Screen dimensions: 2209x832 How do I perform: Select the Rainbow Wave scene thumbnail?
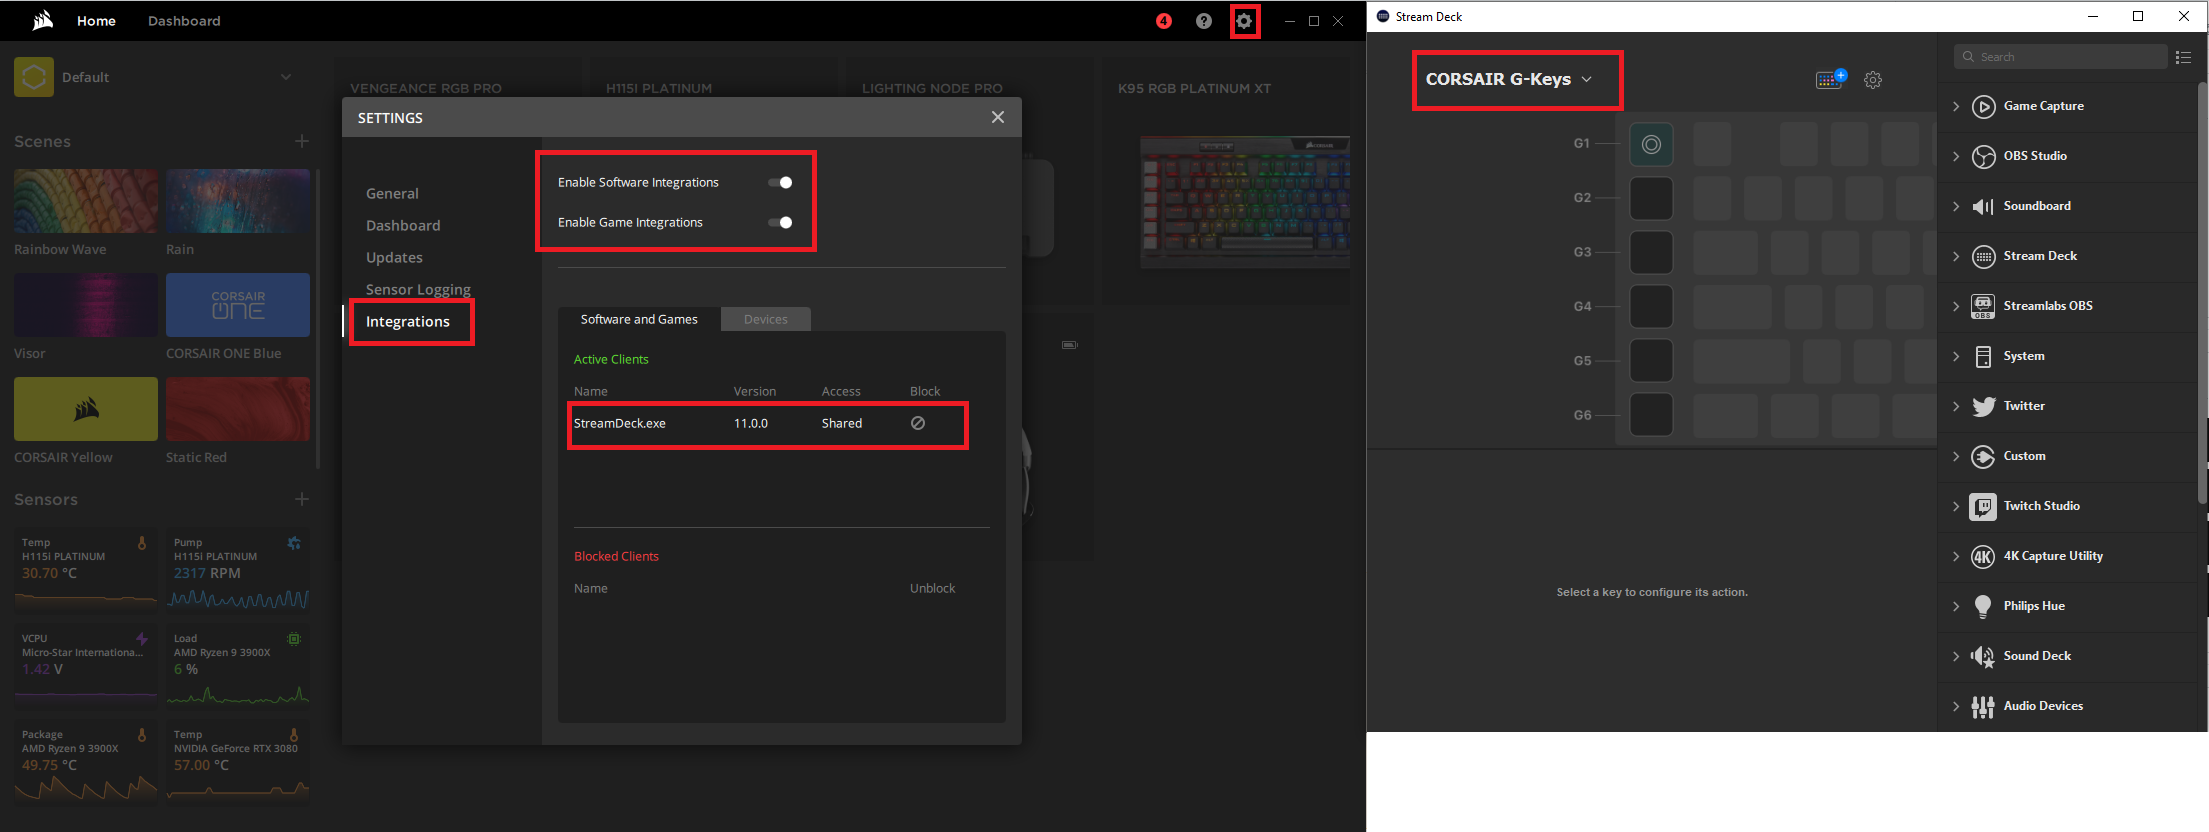coord(86,201)
